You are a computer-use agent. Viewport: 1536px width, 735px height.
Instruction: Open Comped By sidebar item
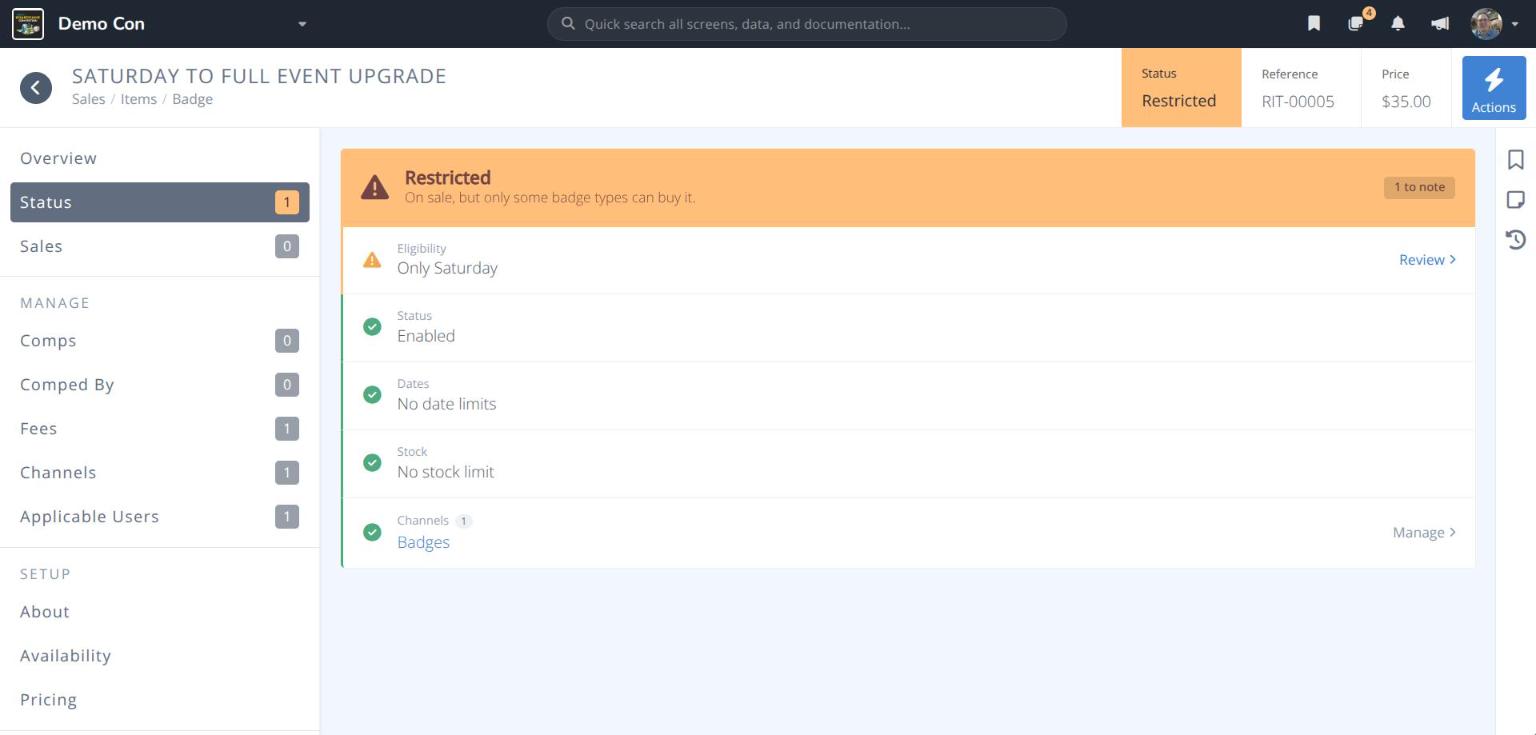[160, 385]
